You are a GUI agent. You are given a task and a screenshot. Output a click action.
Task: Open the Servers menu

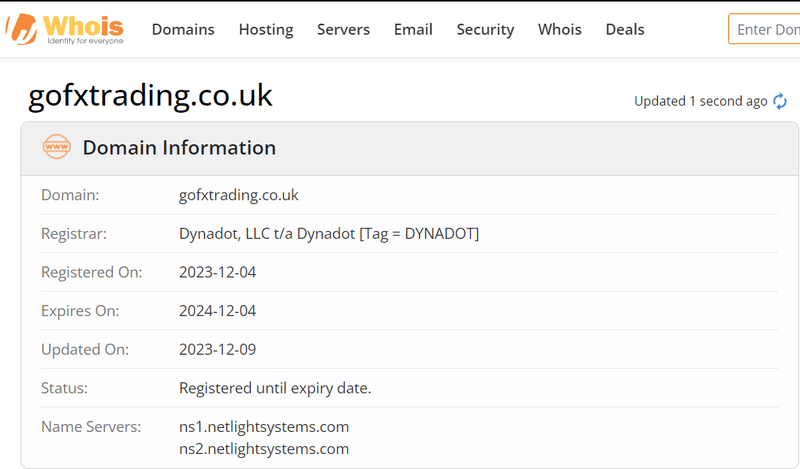click(x=343, y=30)
